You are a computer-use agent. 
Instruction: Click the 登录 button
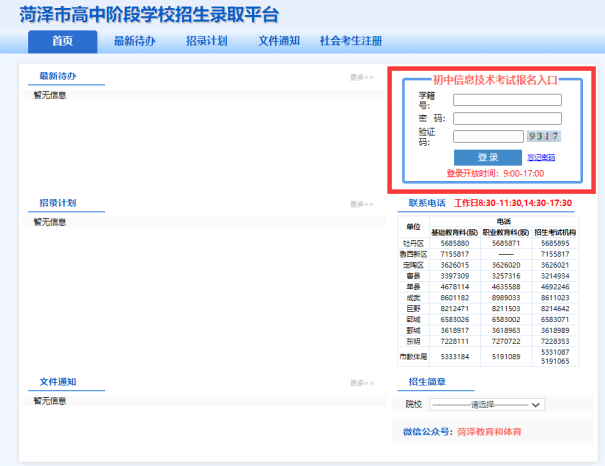(x=488, y=157)
